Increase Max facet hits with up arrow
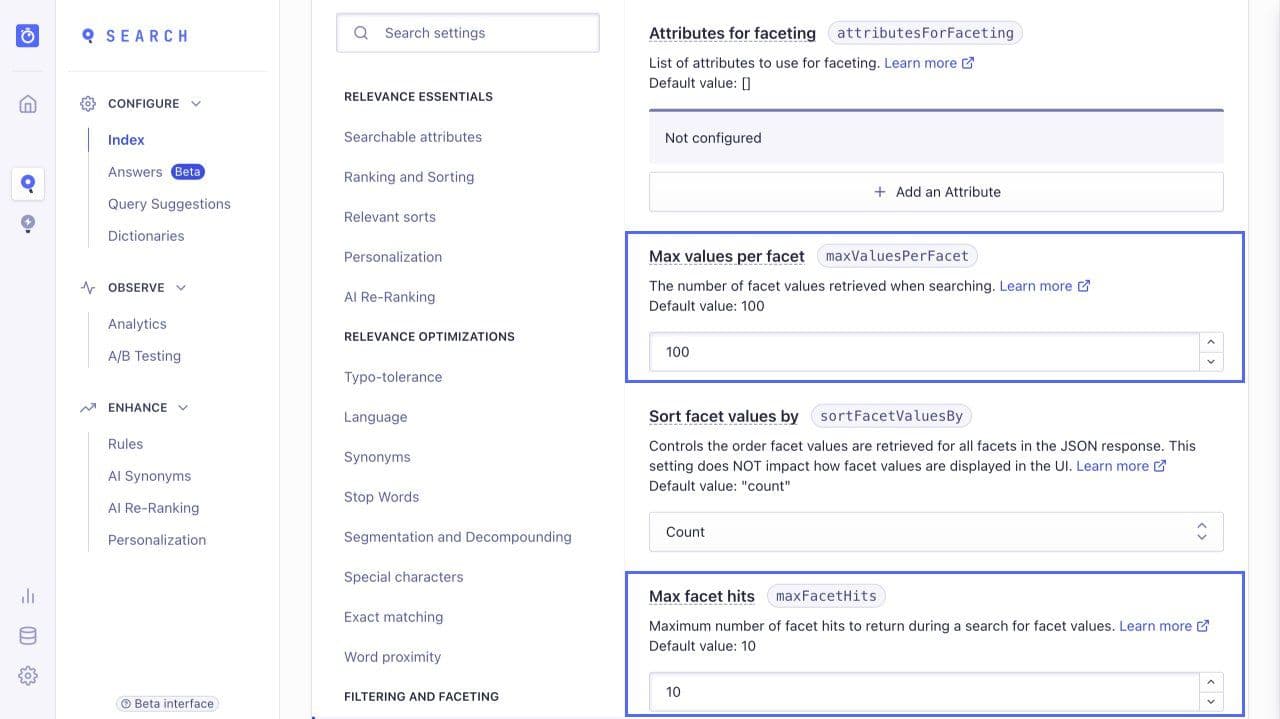The image size is (1280, 719). (x=1211, y=682)
